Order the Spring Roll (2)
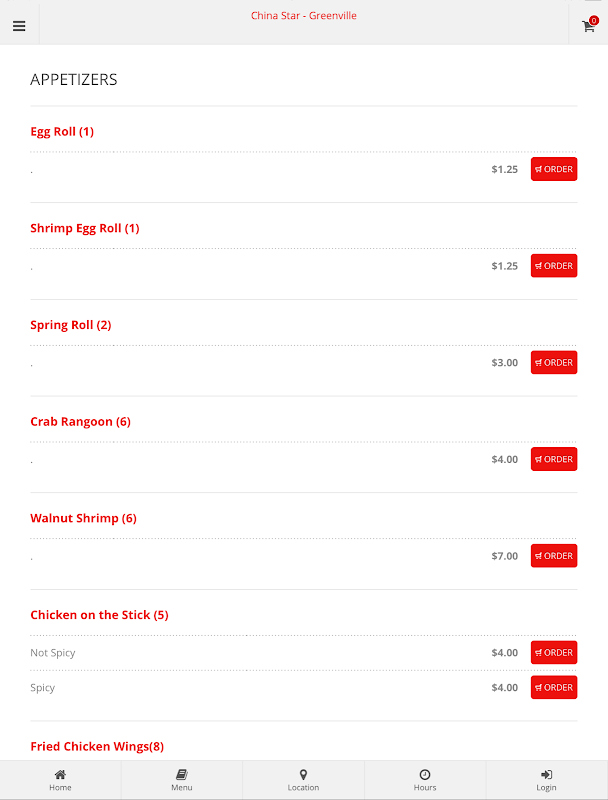 tap(554, 362)
